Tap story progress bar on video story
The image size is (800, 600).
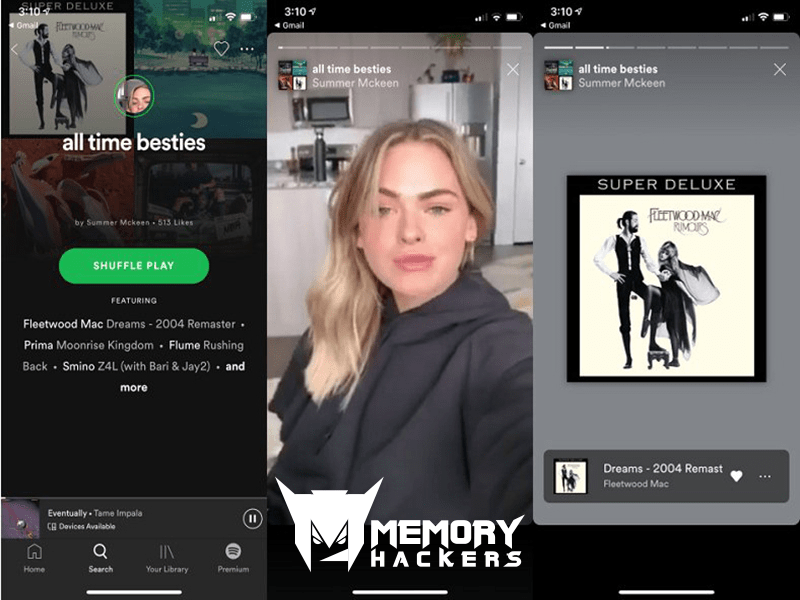[x=400, y=47]
